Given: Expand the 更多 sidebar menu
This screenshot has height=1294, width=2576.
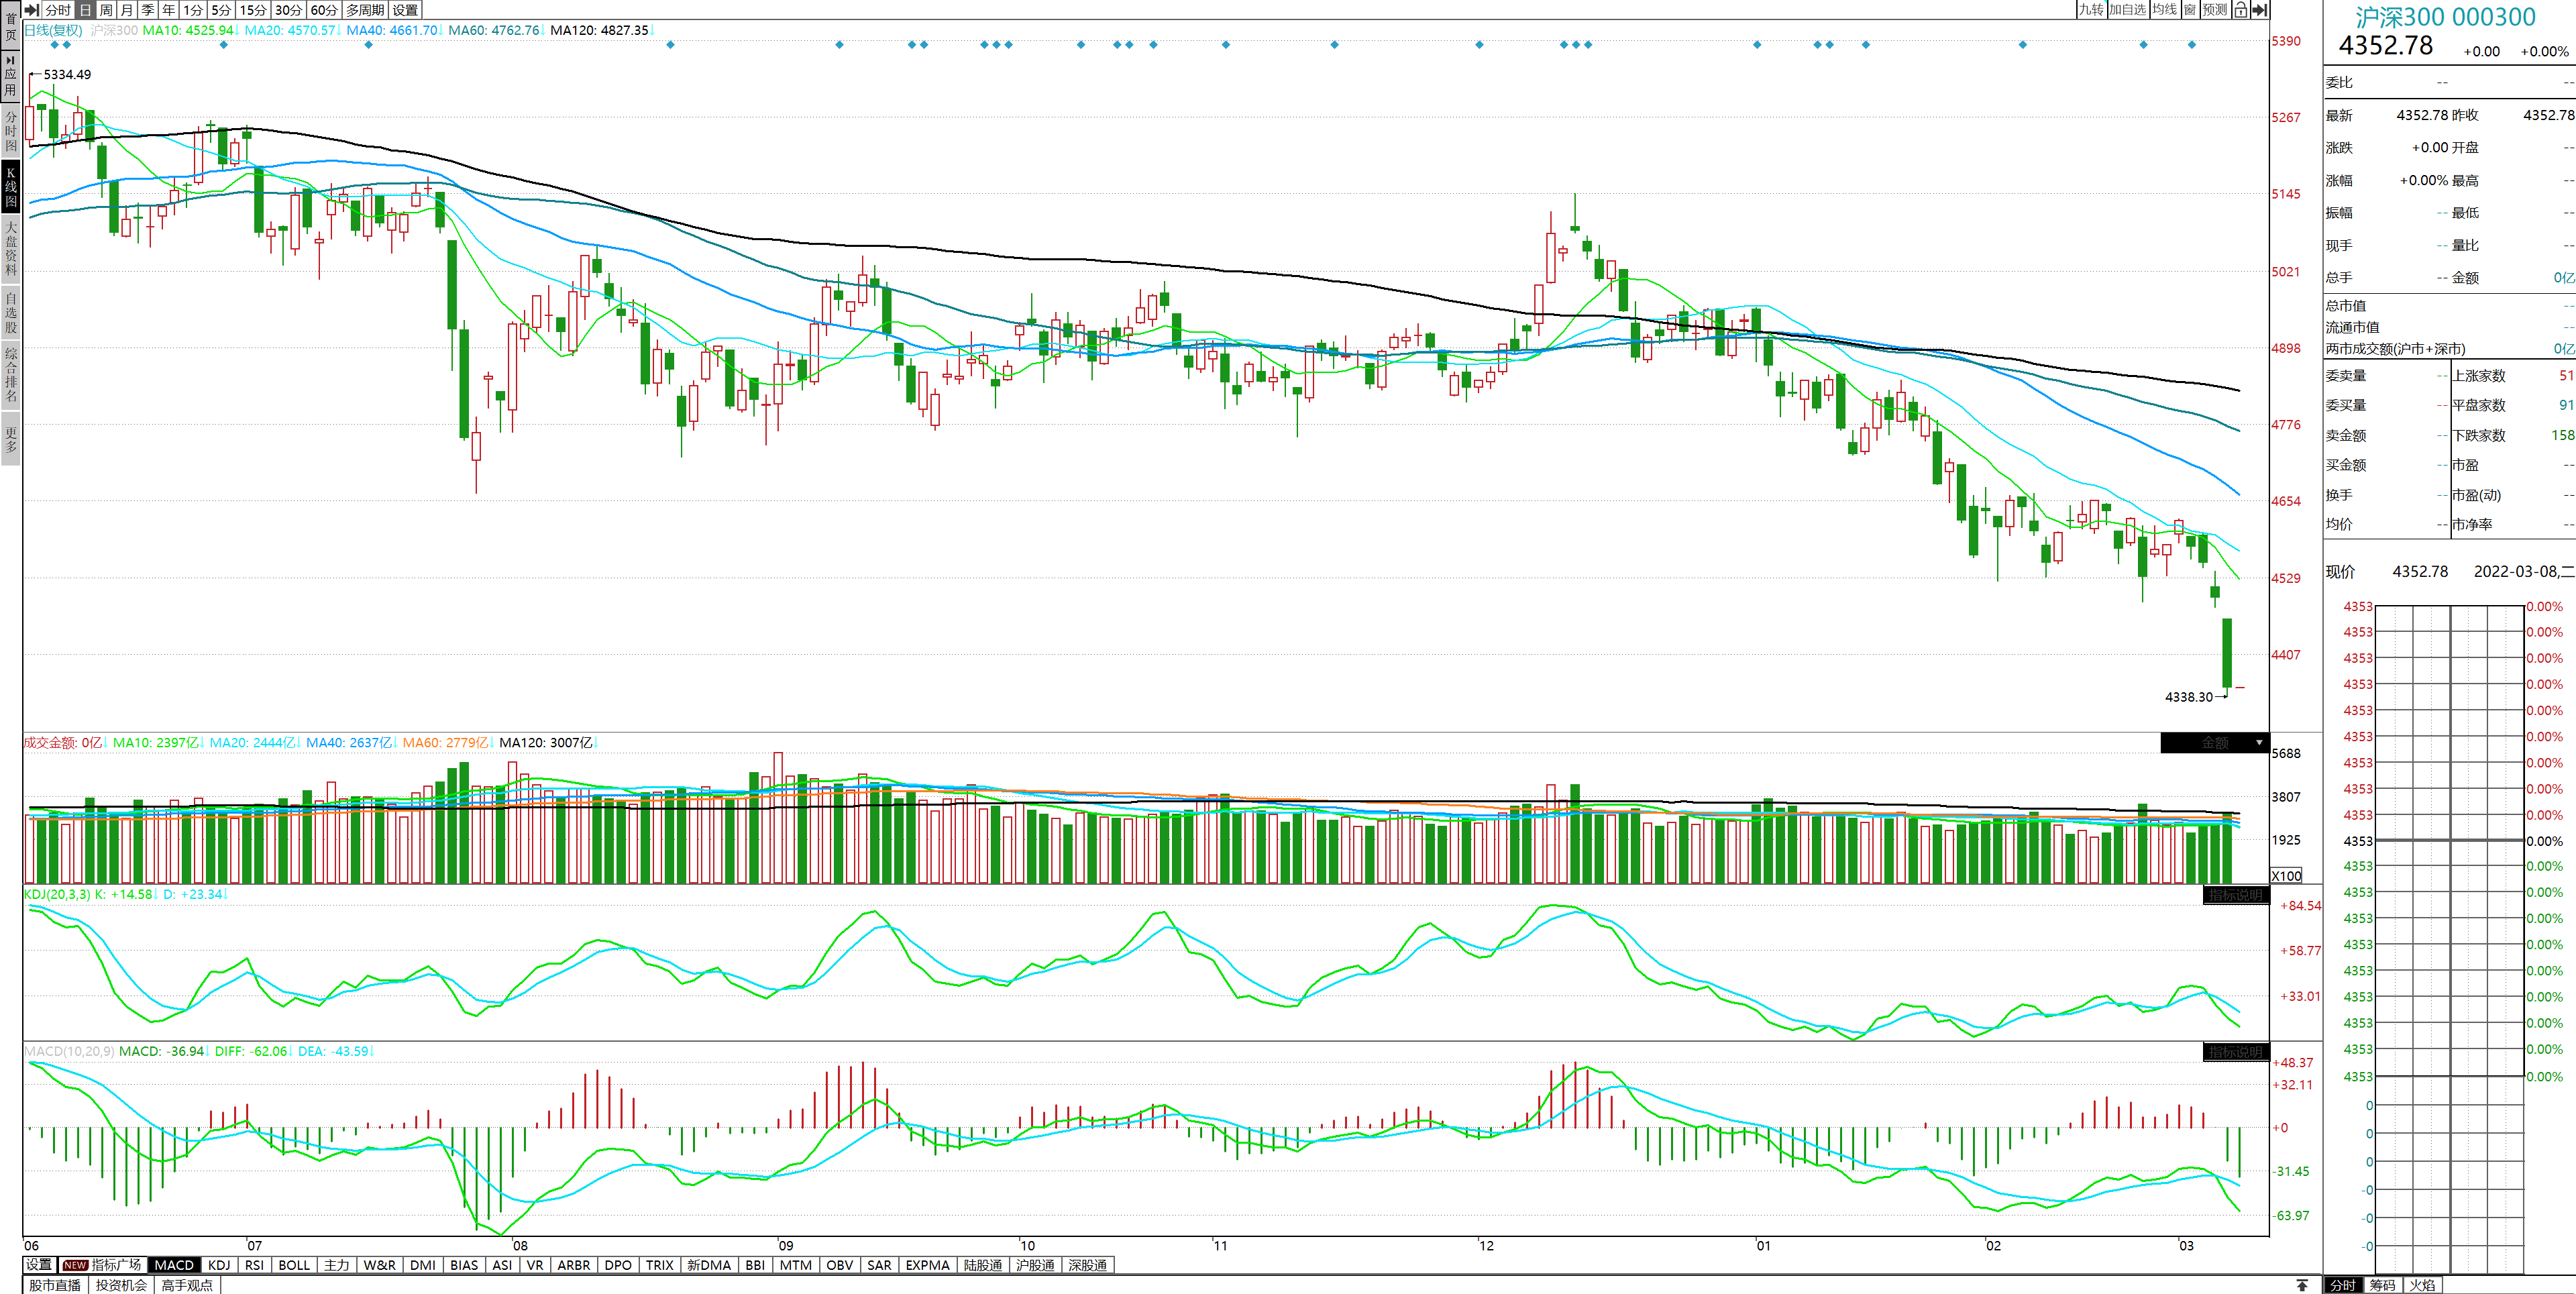Looking at the screenshot, I should pyautogui.click(x=10, y=440).
